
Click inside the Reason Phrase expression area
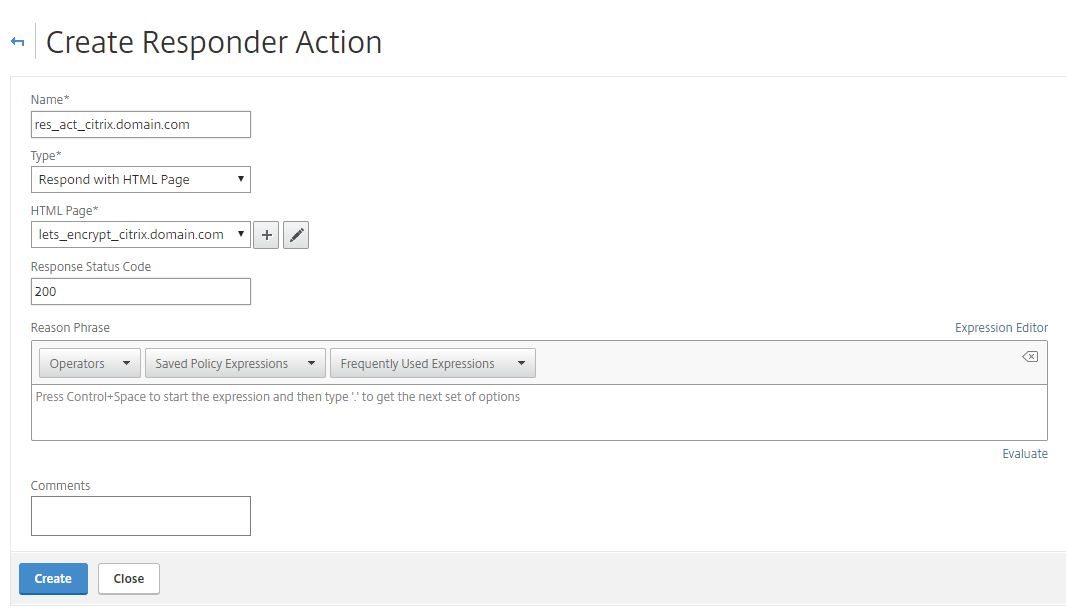coord(539,413)
